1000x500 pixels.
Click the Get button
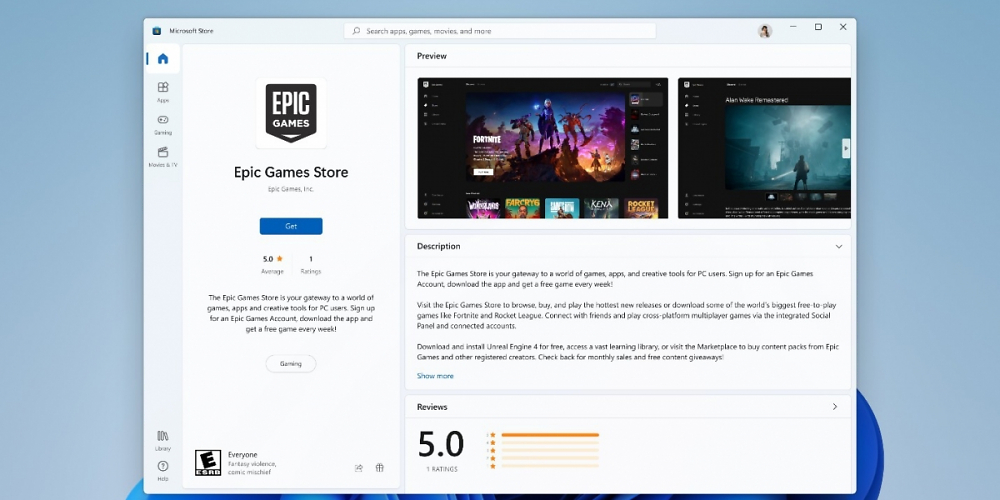[291, 226]
